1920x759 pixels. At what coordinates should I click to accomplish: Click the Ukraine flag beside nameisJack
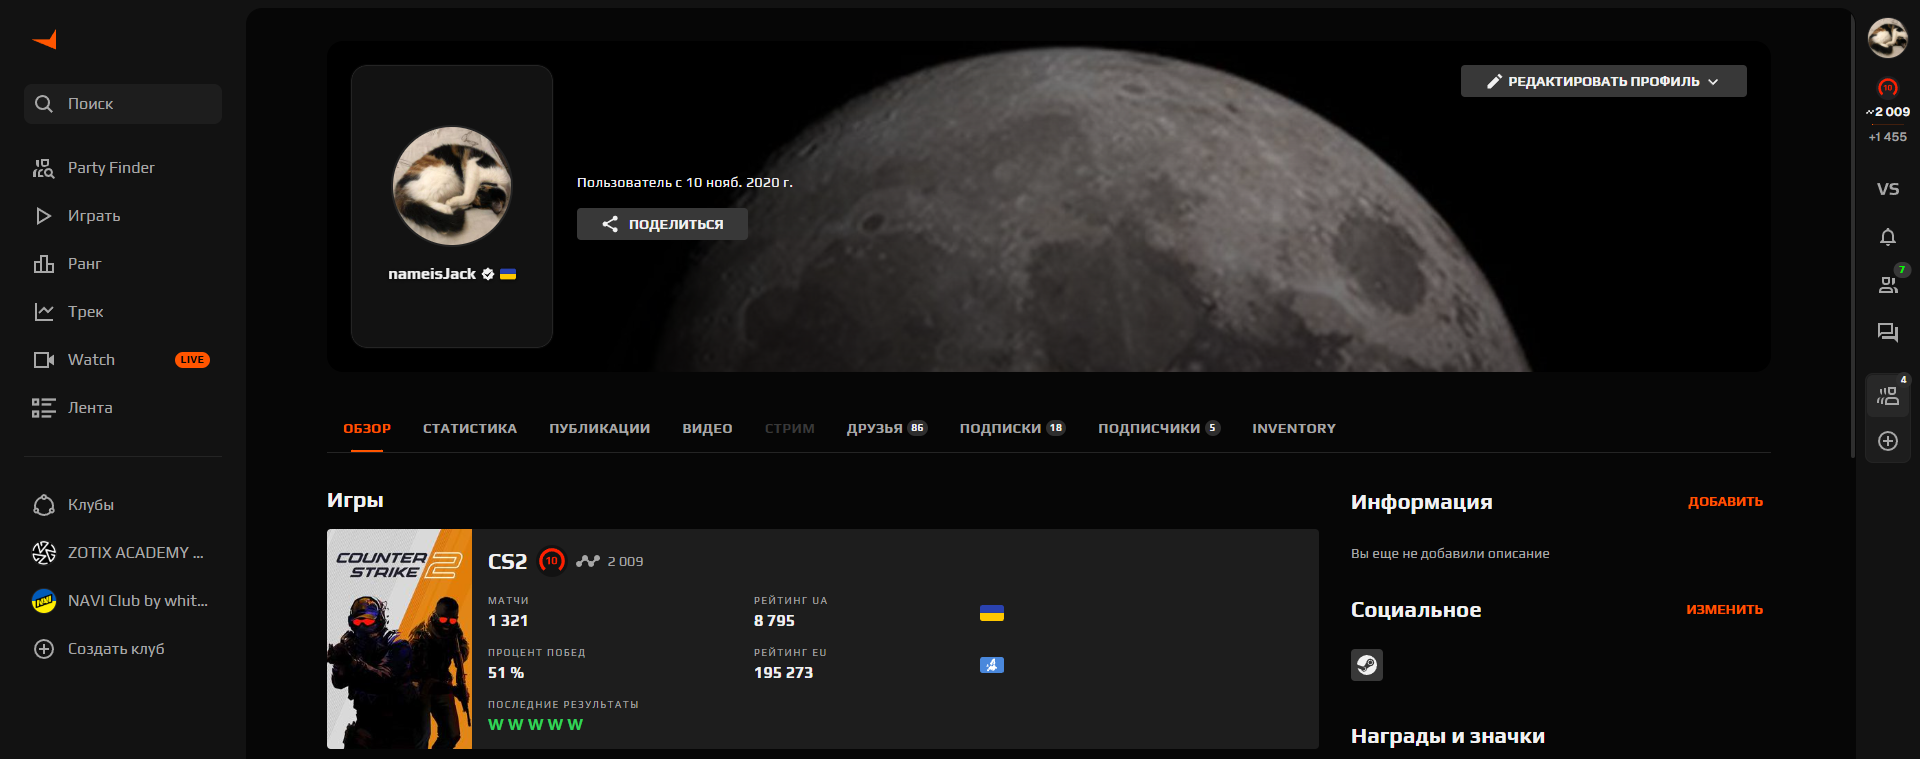508,274
